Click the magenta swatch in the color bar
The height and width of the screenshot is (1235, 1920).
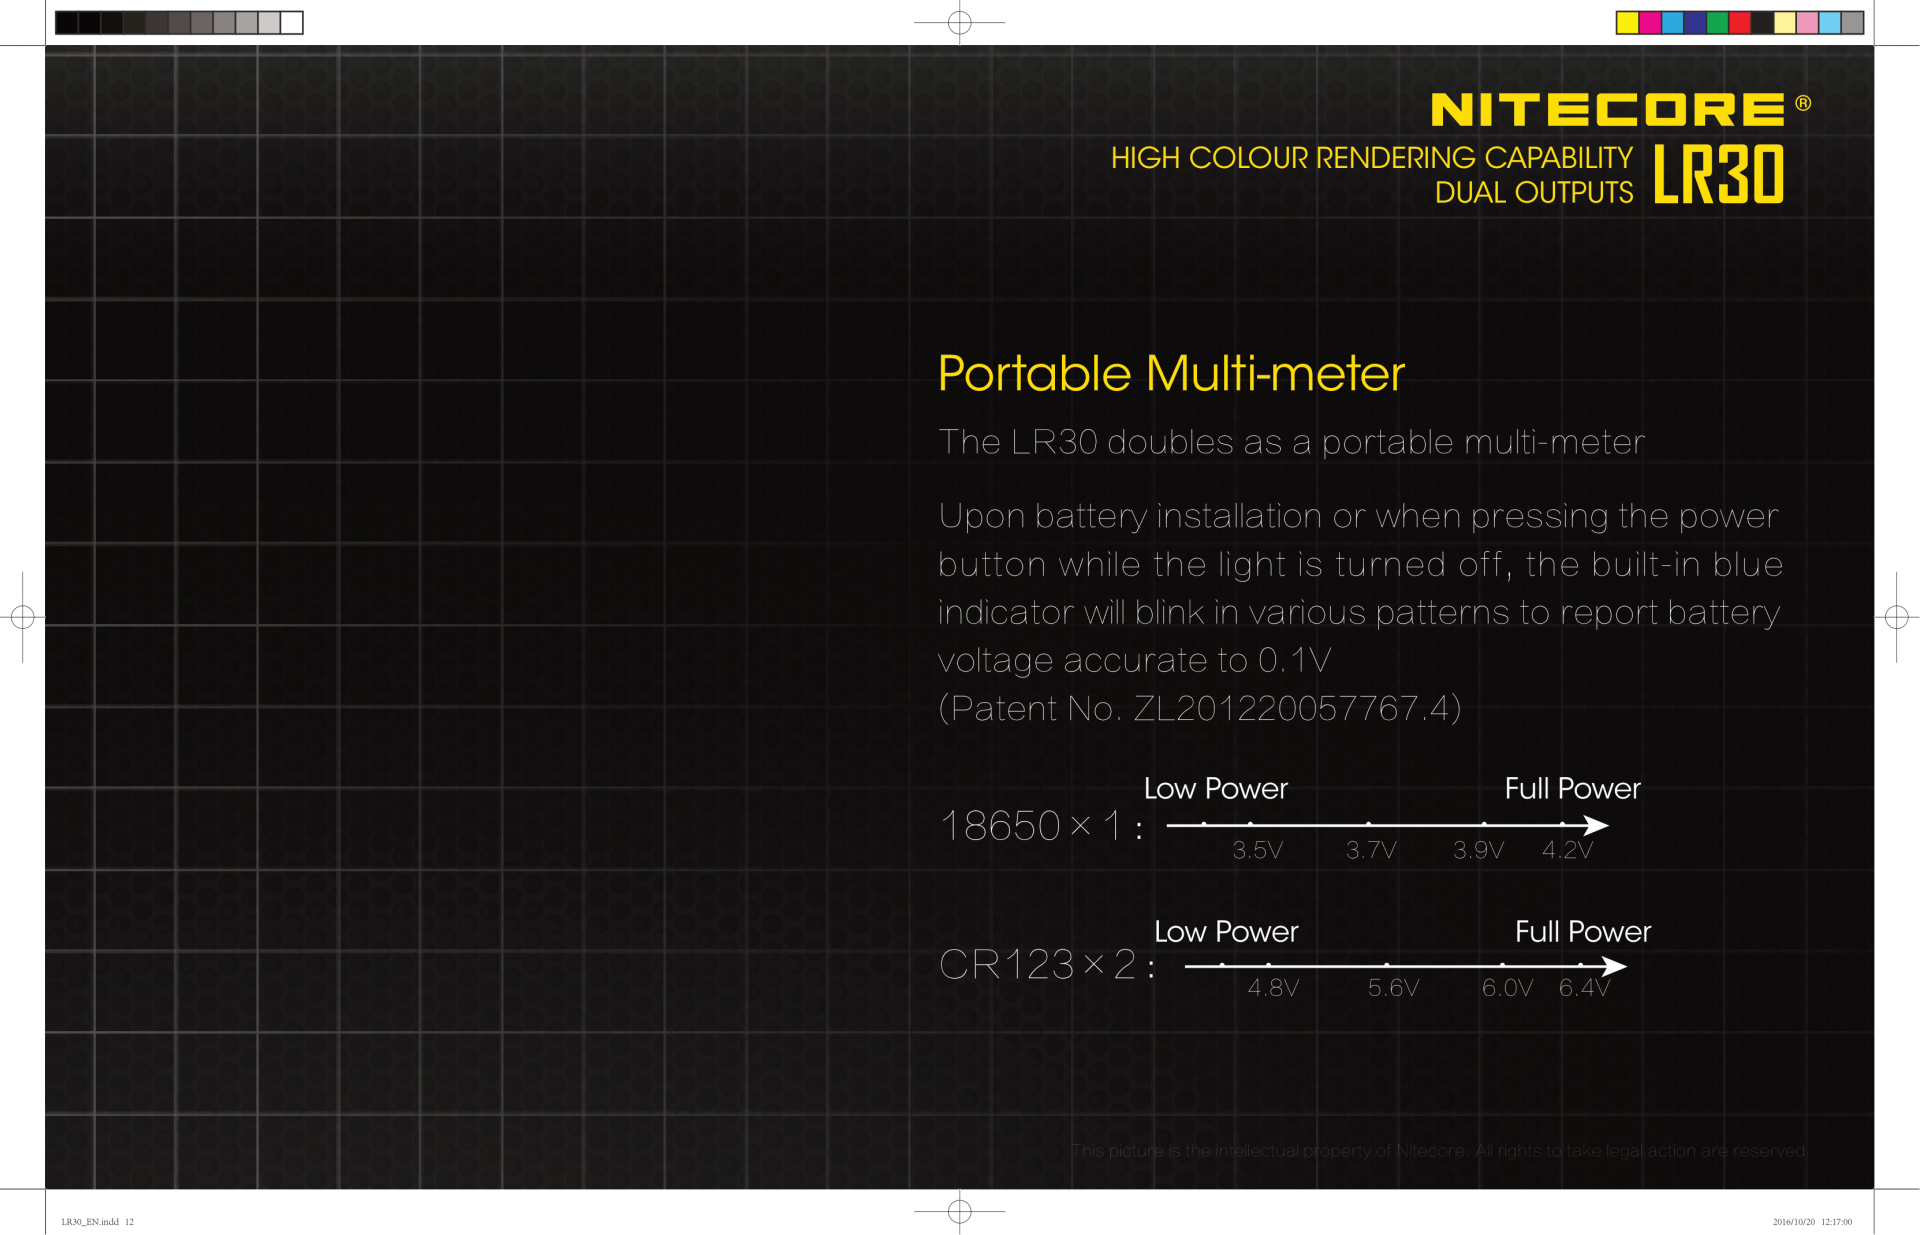click(1650, 22)
